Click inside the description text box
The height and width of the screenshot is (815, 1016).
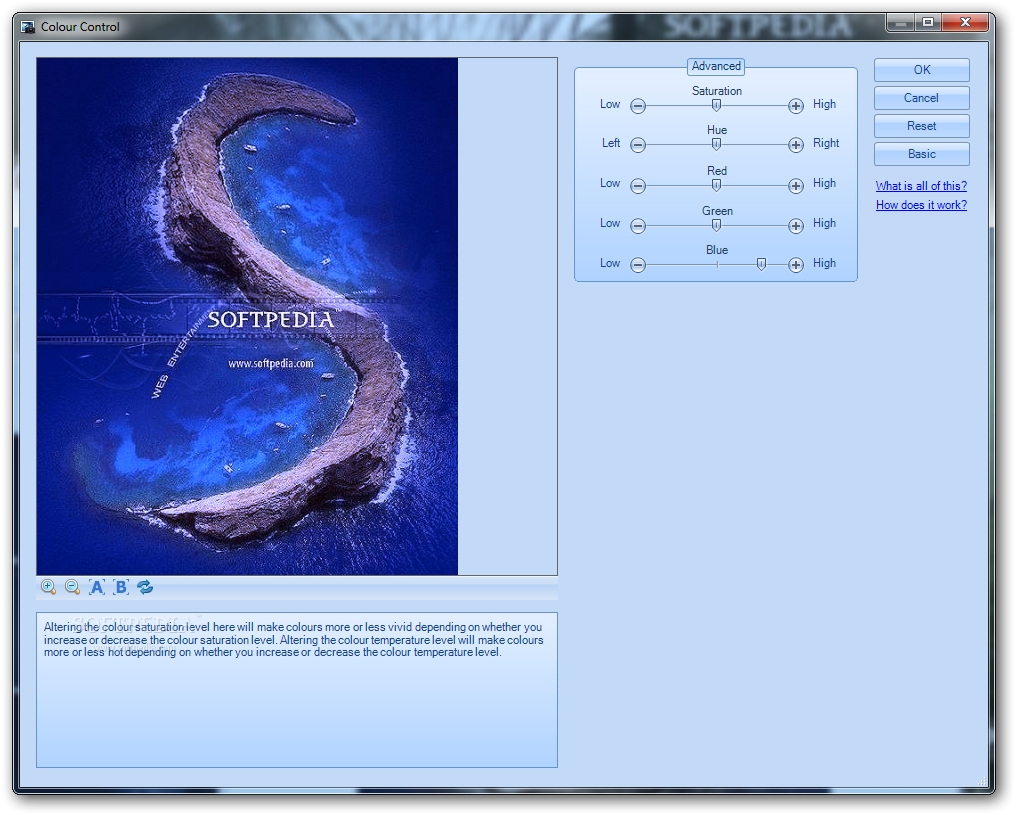(297, 690)
